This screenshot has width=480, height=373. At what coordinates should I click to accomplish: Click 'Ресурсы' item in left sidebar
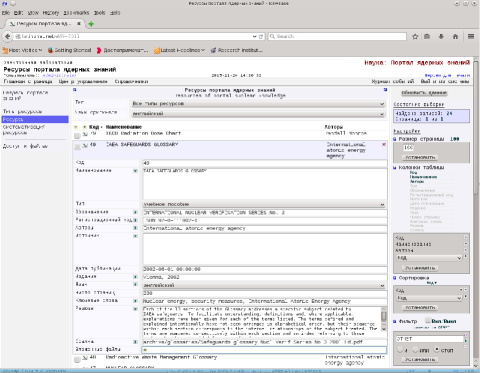(35, 119)
